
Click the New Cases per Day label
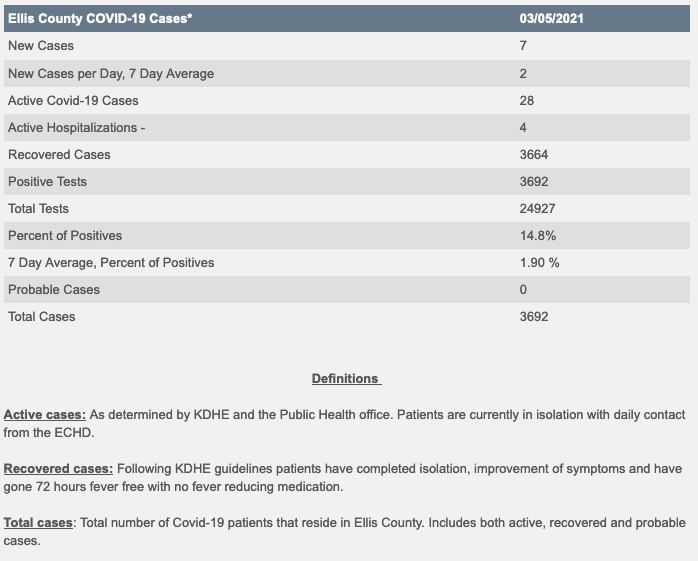[111, 73]
